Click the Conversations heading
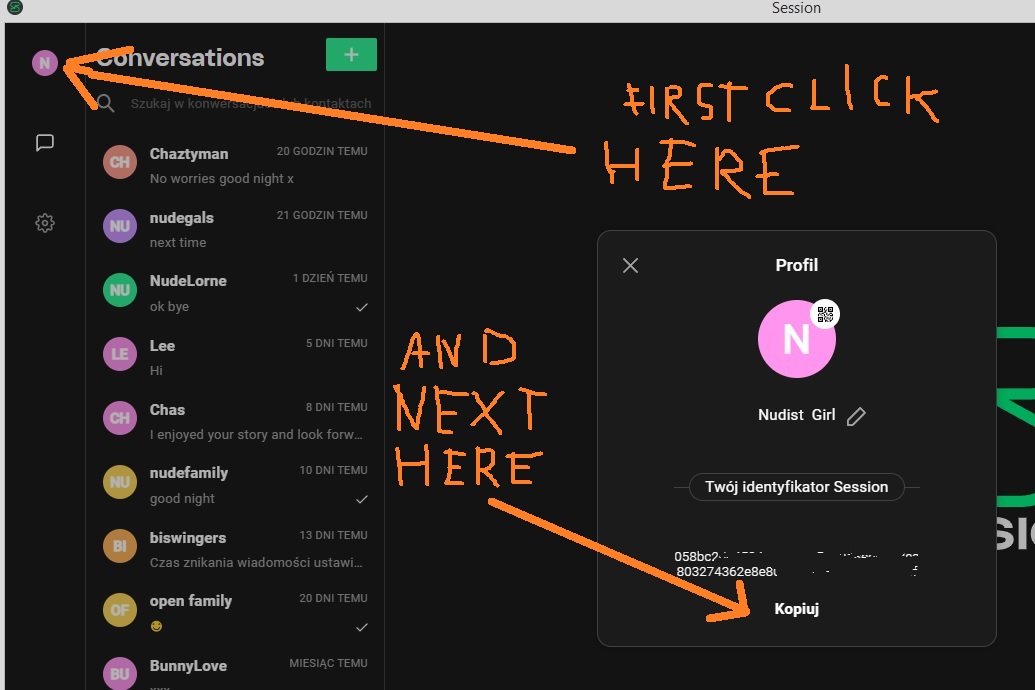1035x690 pixels. [180, 58]
